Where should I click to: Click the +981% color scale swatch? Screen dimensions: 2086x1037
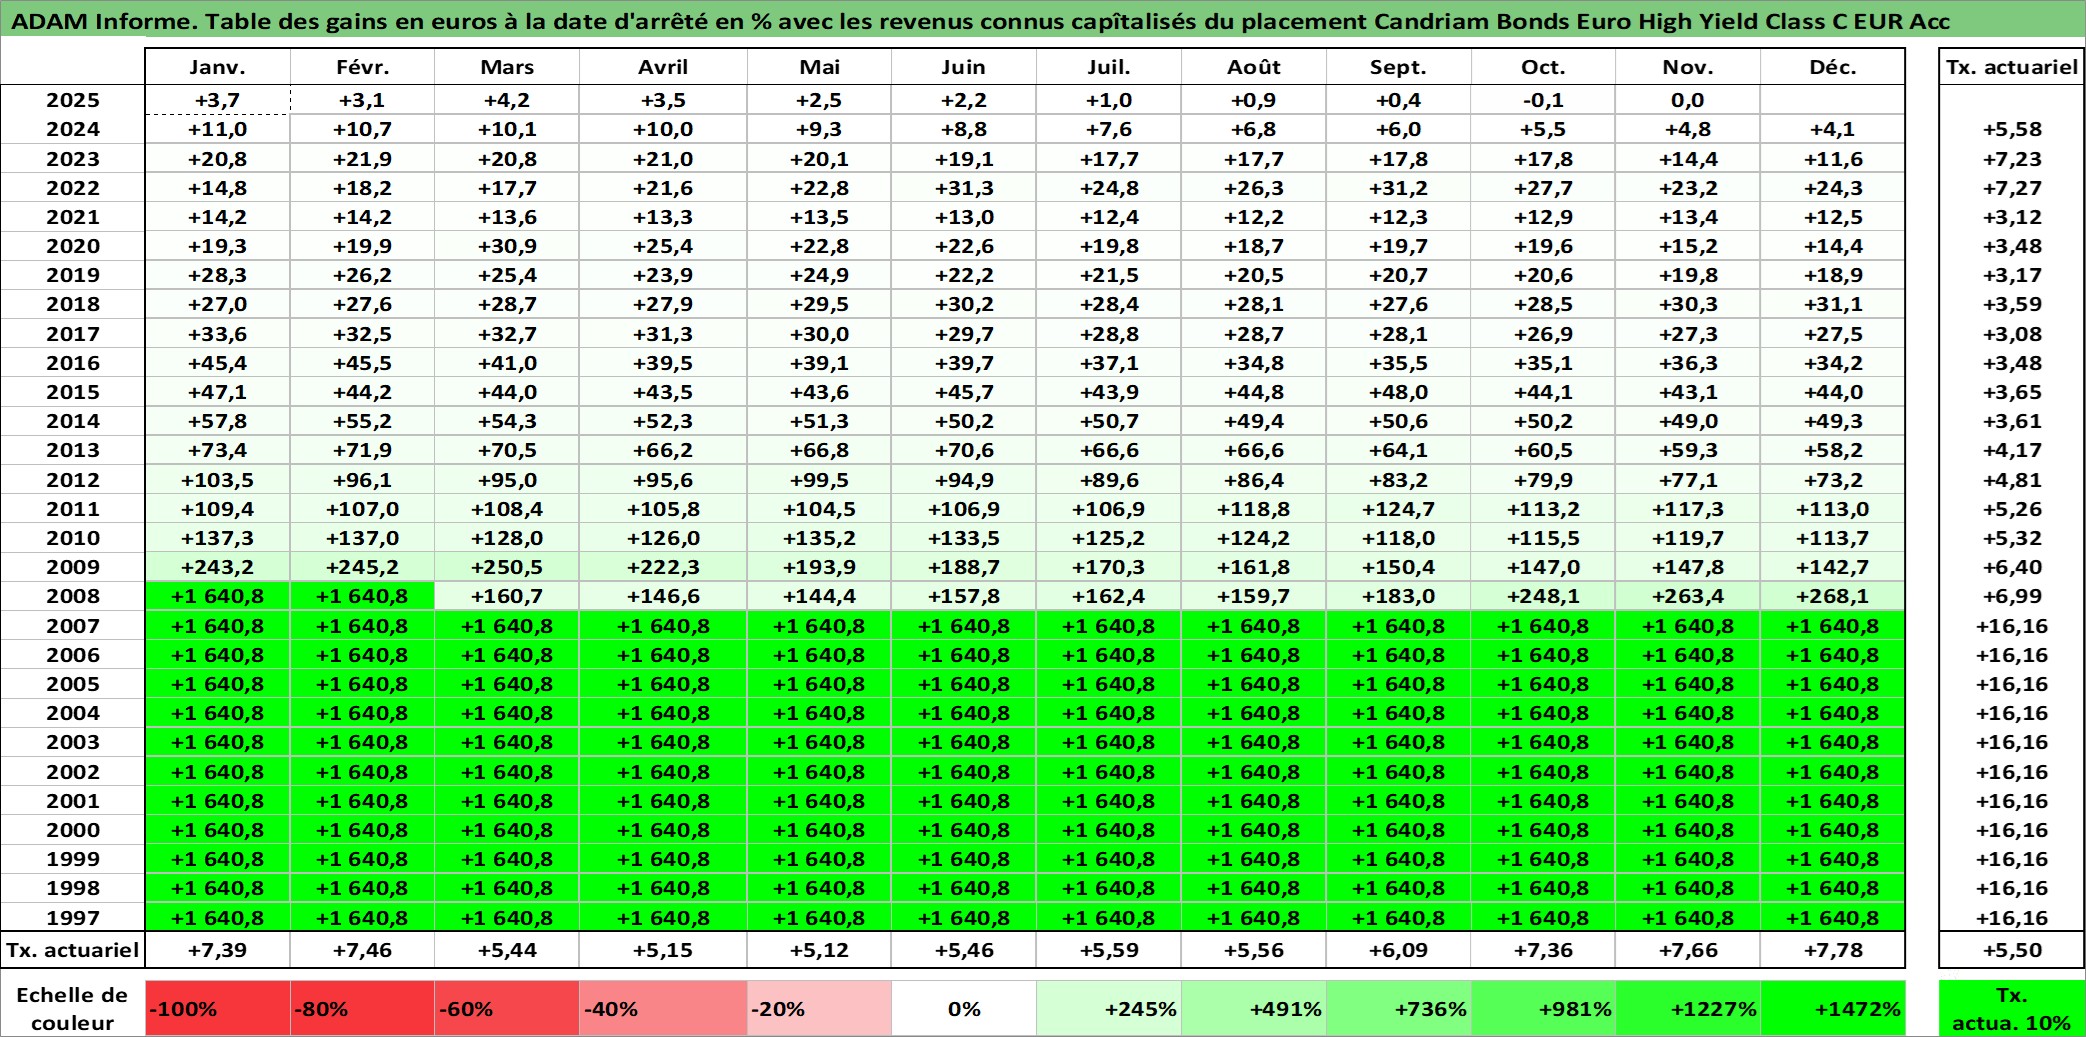click(1543, 1008)
